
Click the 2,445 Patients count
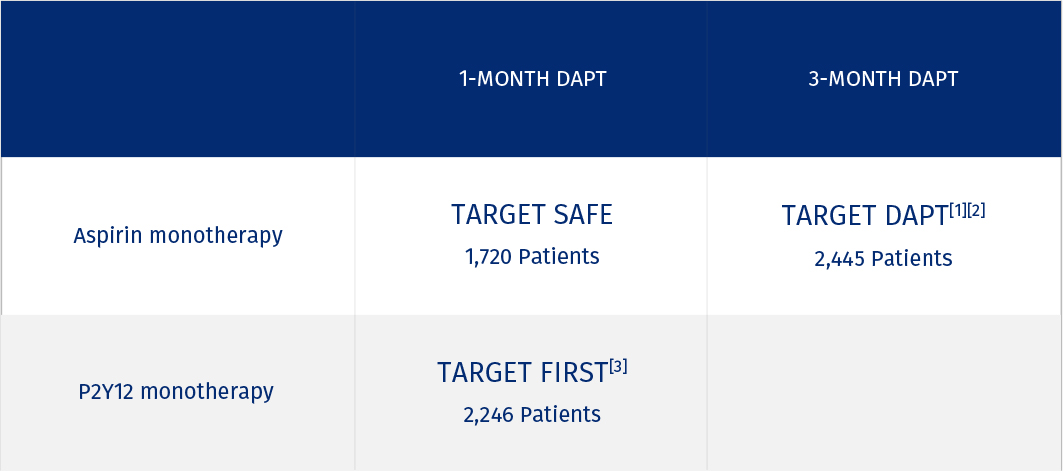[883, 259]
